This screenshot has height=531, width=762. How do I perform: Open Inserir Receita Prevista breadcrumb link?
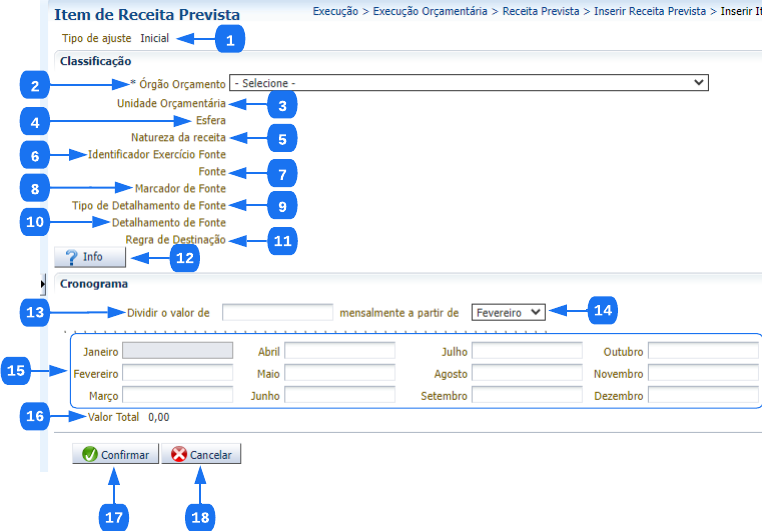coord(649,11)
